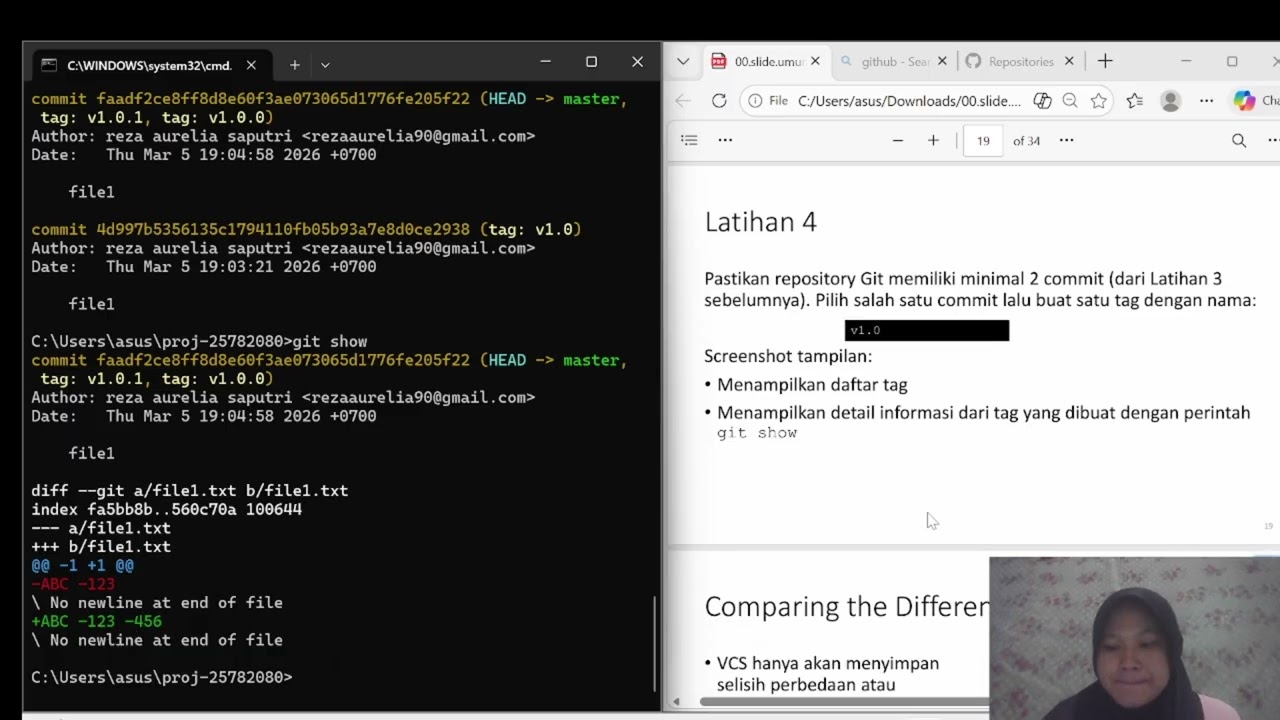Switch to the Repositories GitHub tab

[x=1020, y=61]
